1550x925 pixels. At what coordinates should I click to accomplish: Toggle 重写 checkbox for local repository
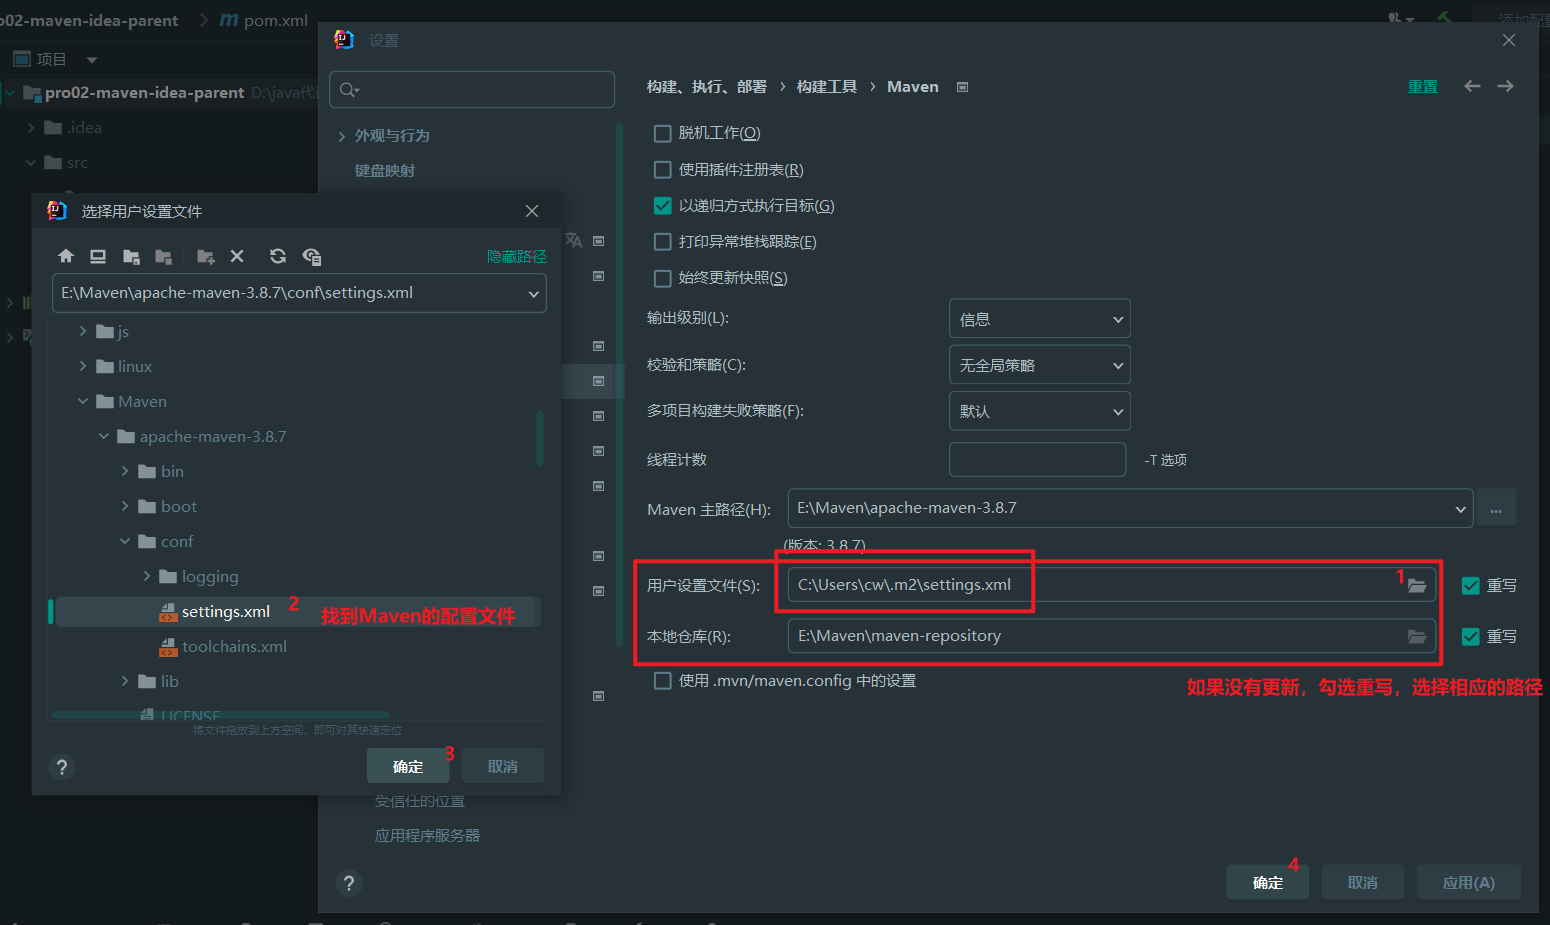click(x=1470, y=636)
